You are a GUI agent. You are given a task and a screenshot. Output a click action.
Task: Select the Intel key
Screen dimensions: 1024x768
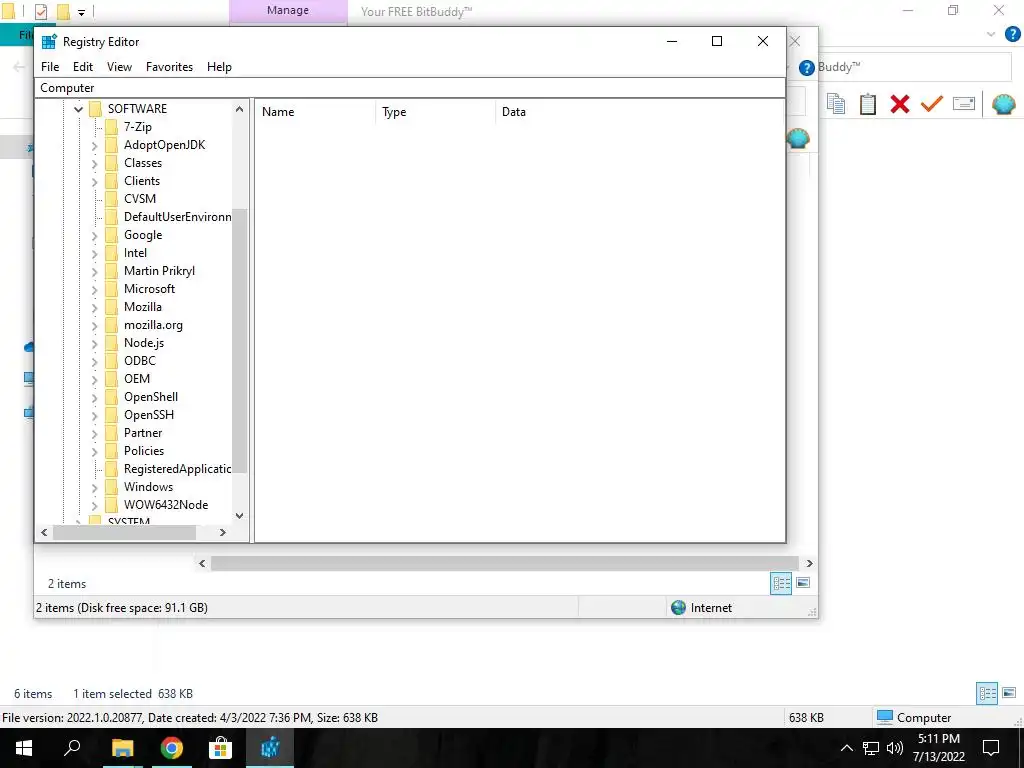pyautogui.click(x=135, y=253)
